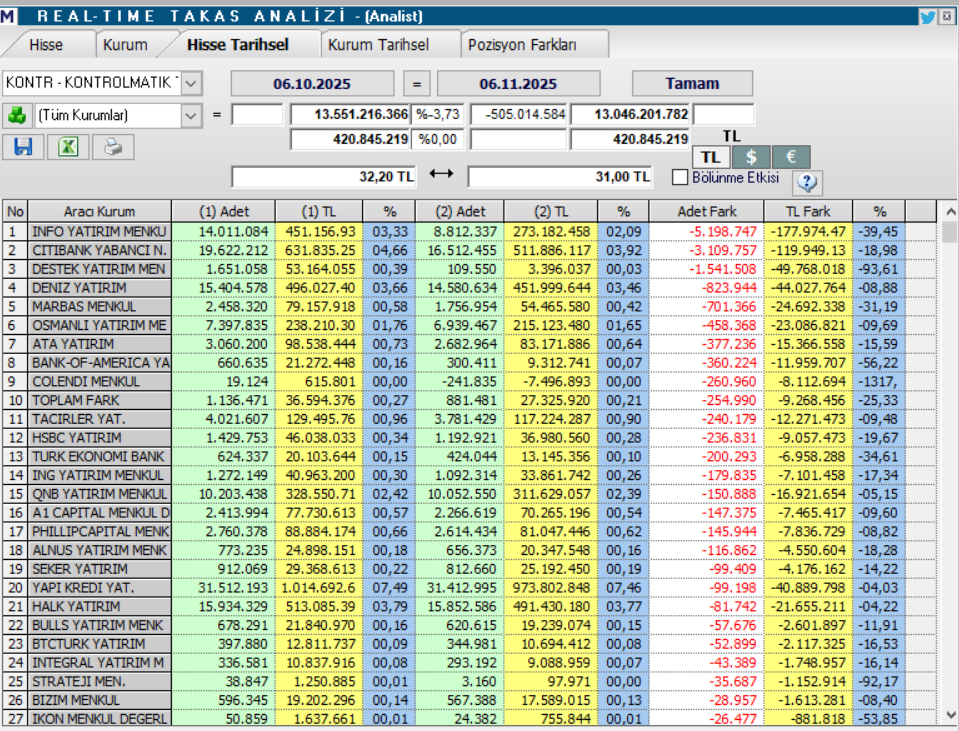Switch currency to dollar

[x=751, y=157]
